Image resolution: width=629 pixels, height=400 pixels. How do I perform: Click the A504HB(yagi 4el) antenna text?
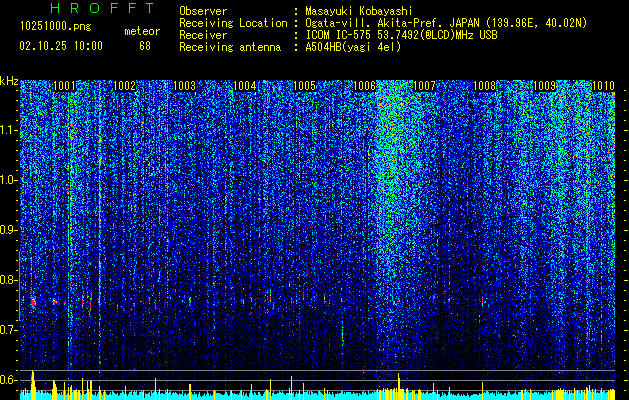pyautogui.click(x=353, y=47)
